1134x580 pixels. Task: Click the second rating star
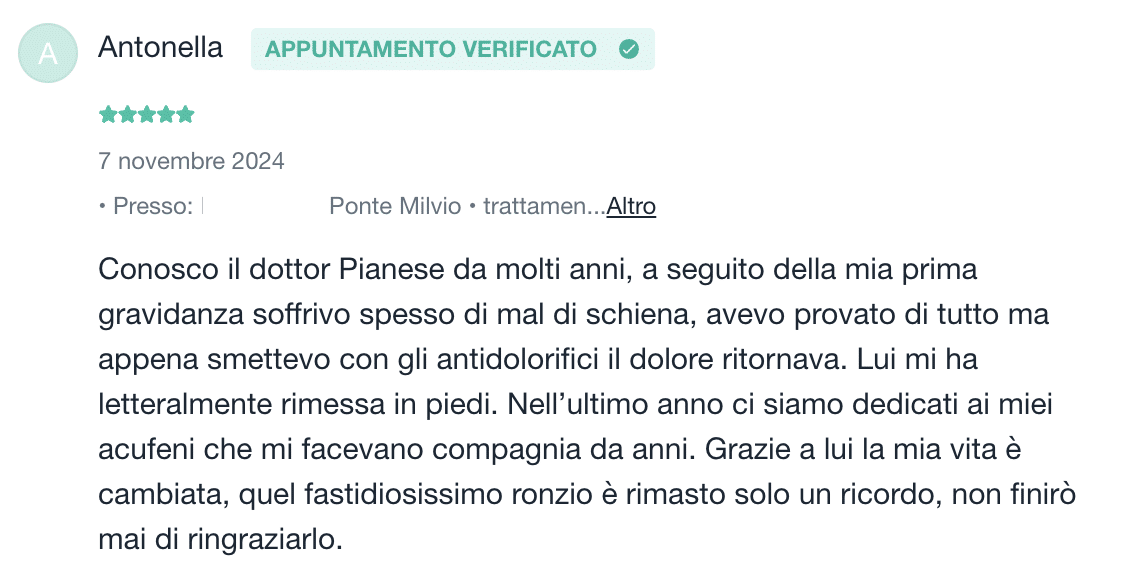(127, 115)
